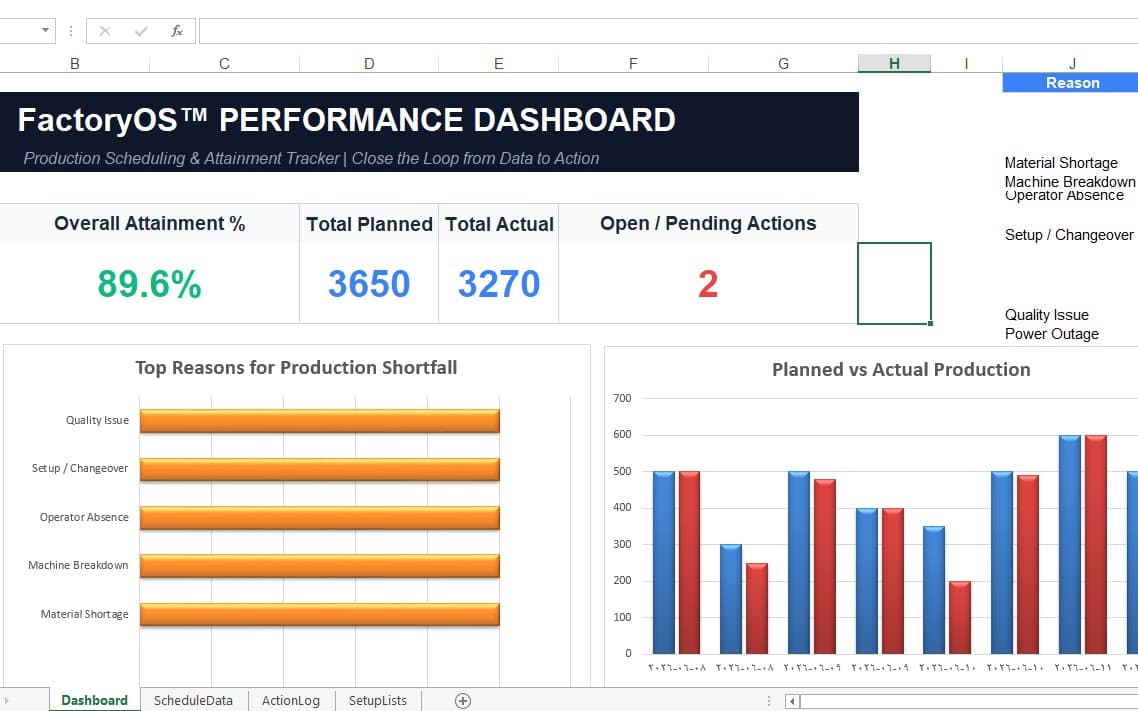Select column J header
The height and width of the screenshot is (711, 1138).
click(x=1071, y=64)
